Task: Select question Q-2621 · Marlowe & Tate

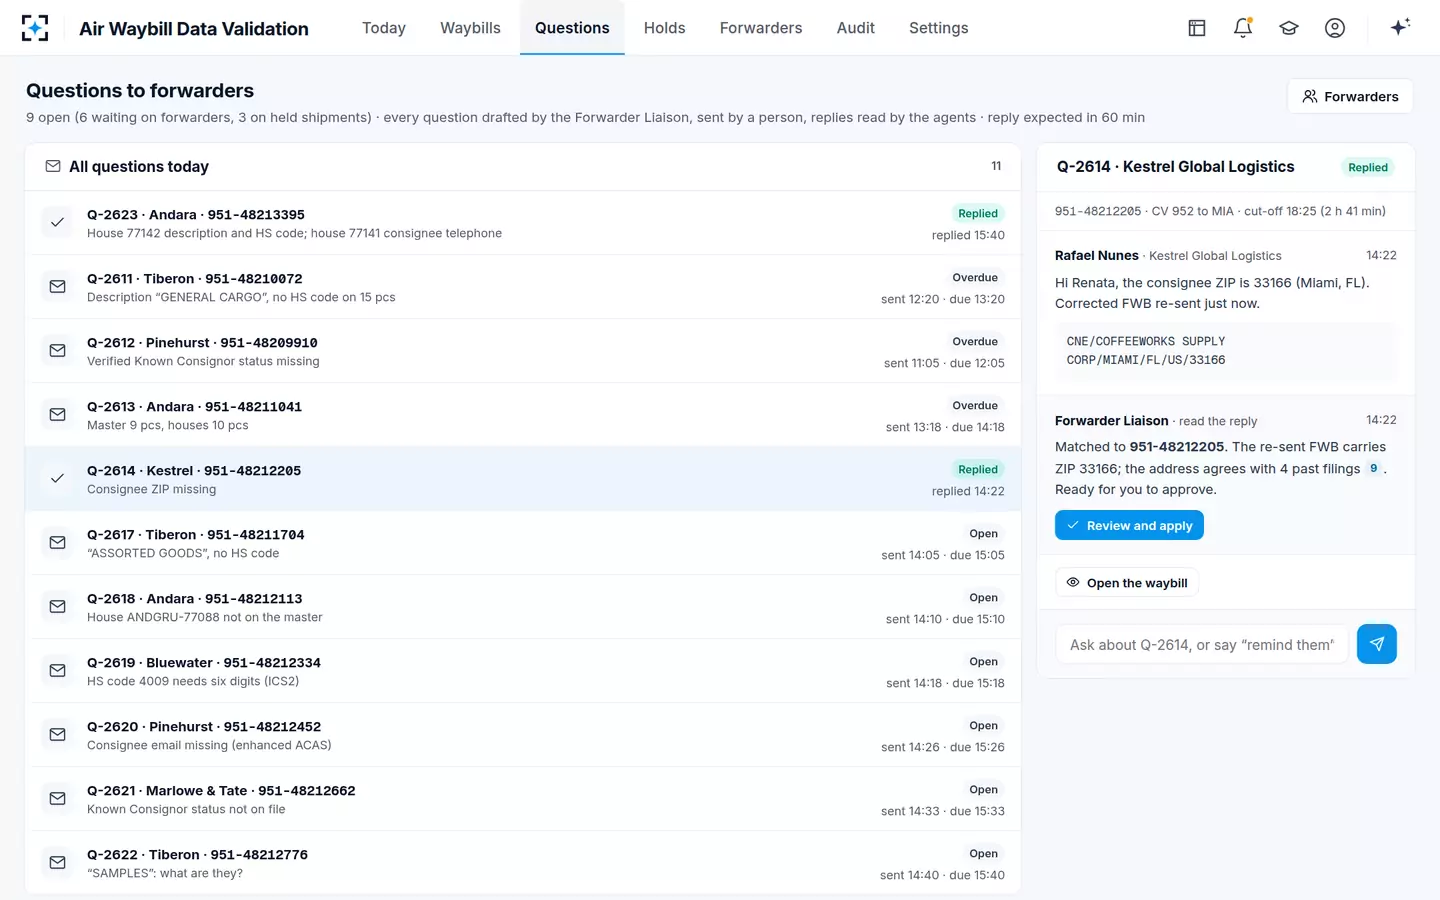Action: (x=523, y=799)
